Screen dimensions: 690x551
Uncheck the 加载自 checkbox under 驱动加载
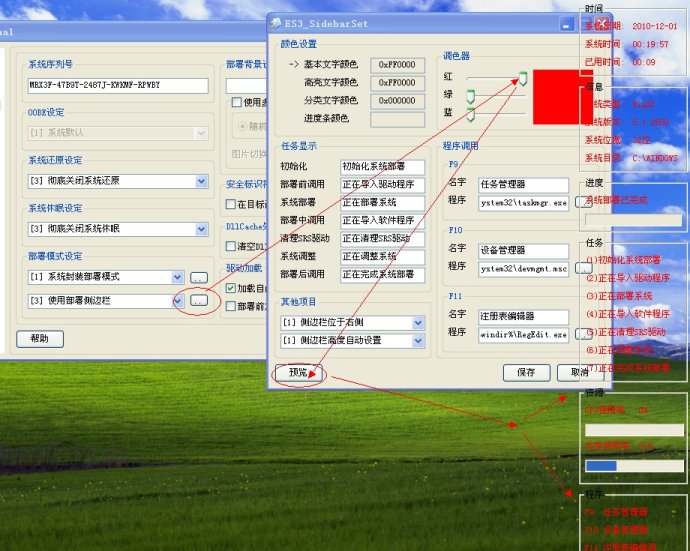[x=231, y=288]
